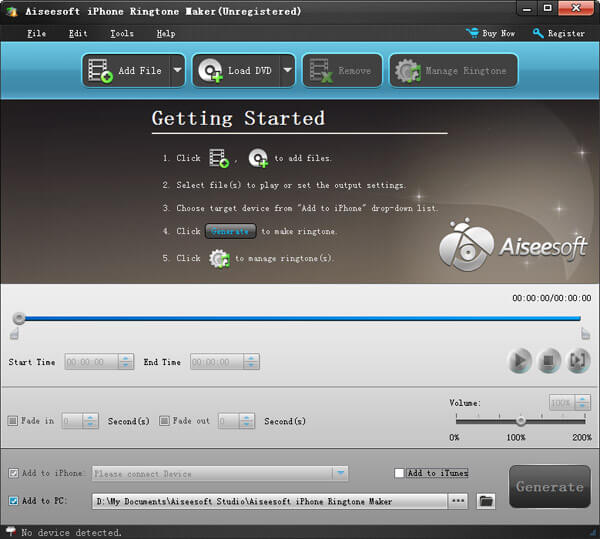Click the playback progress slider knob
This screenshot has height=539, width=600.
tap(19, 318)
